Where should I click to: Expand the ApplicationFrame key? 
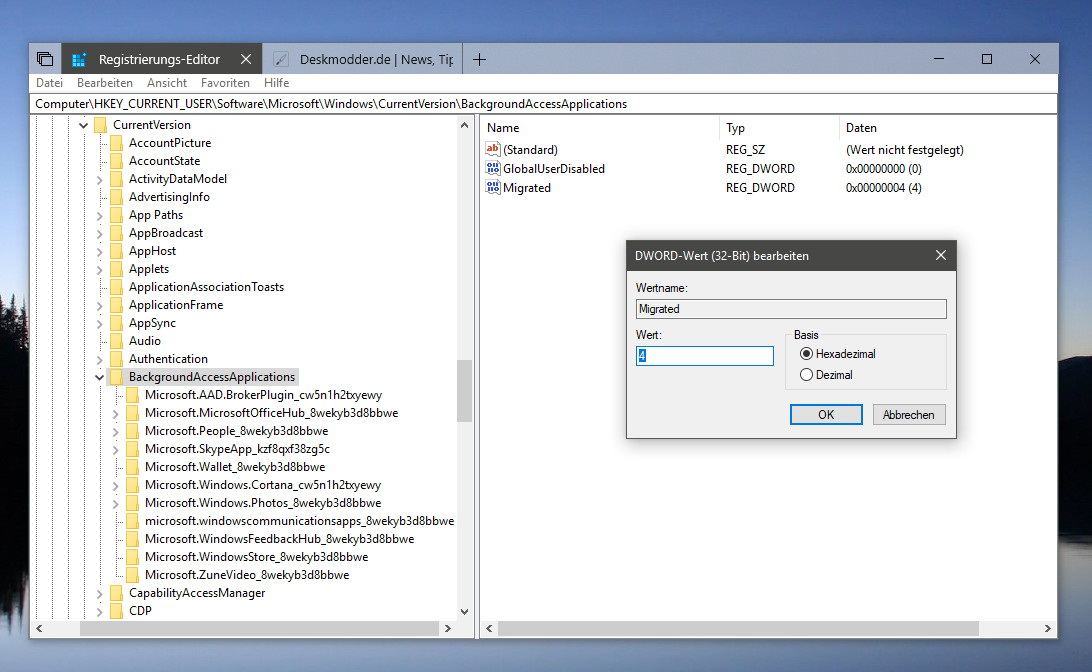(100, 306)
